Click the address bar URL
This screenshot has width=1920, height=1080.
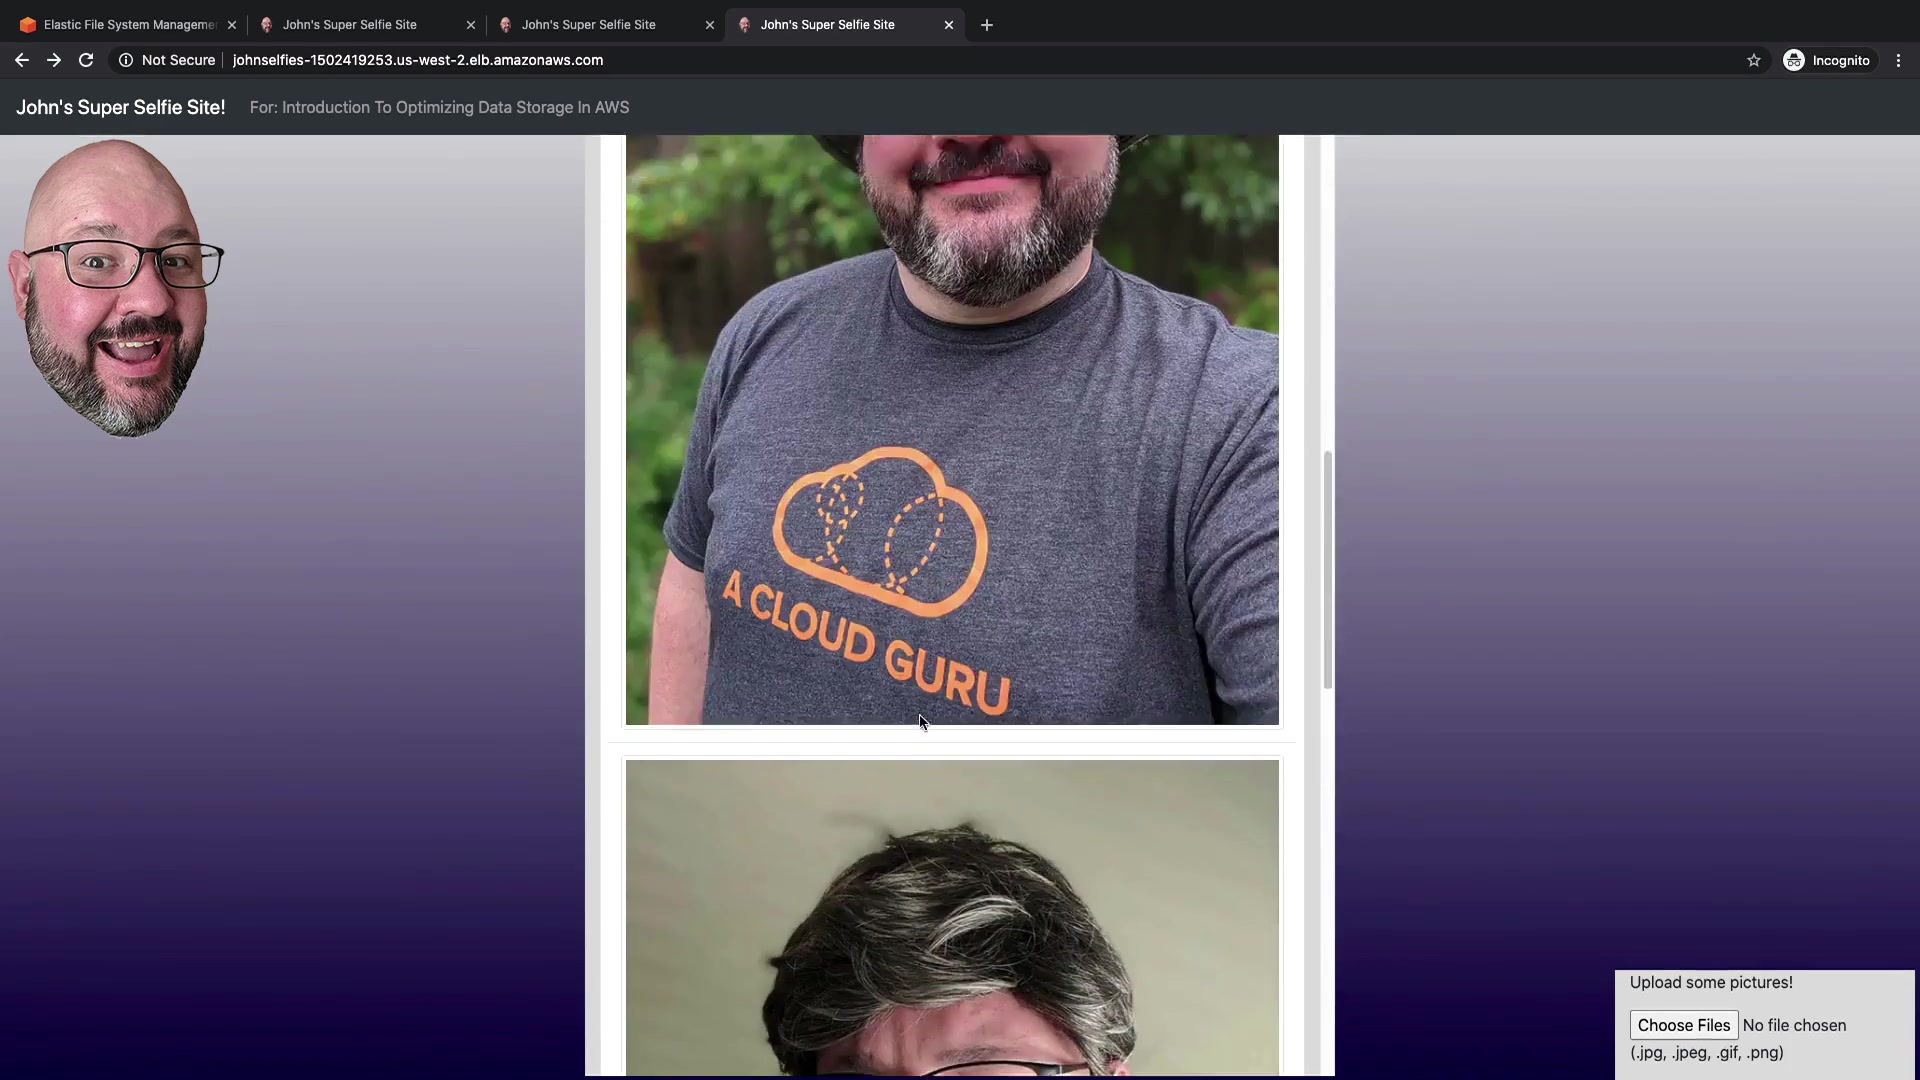click(x=418, y=60)
